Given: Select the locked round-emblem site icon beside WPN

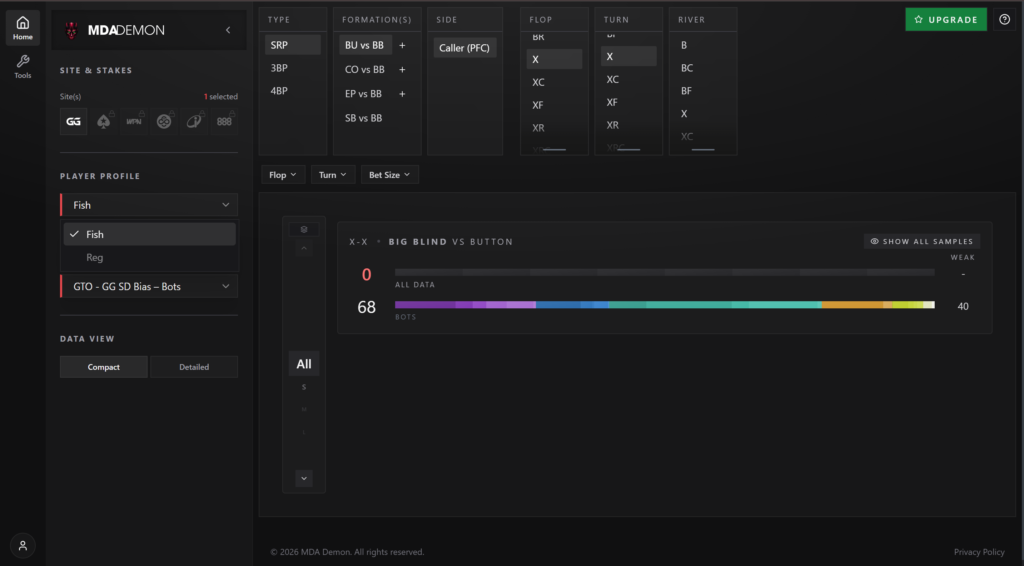Looking at the screenshot, I should coord(164,121).
